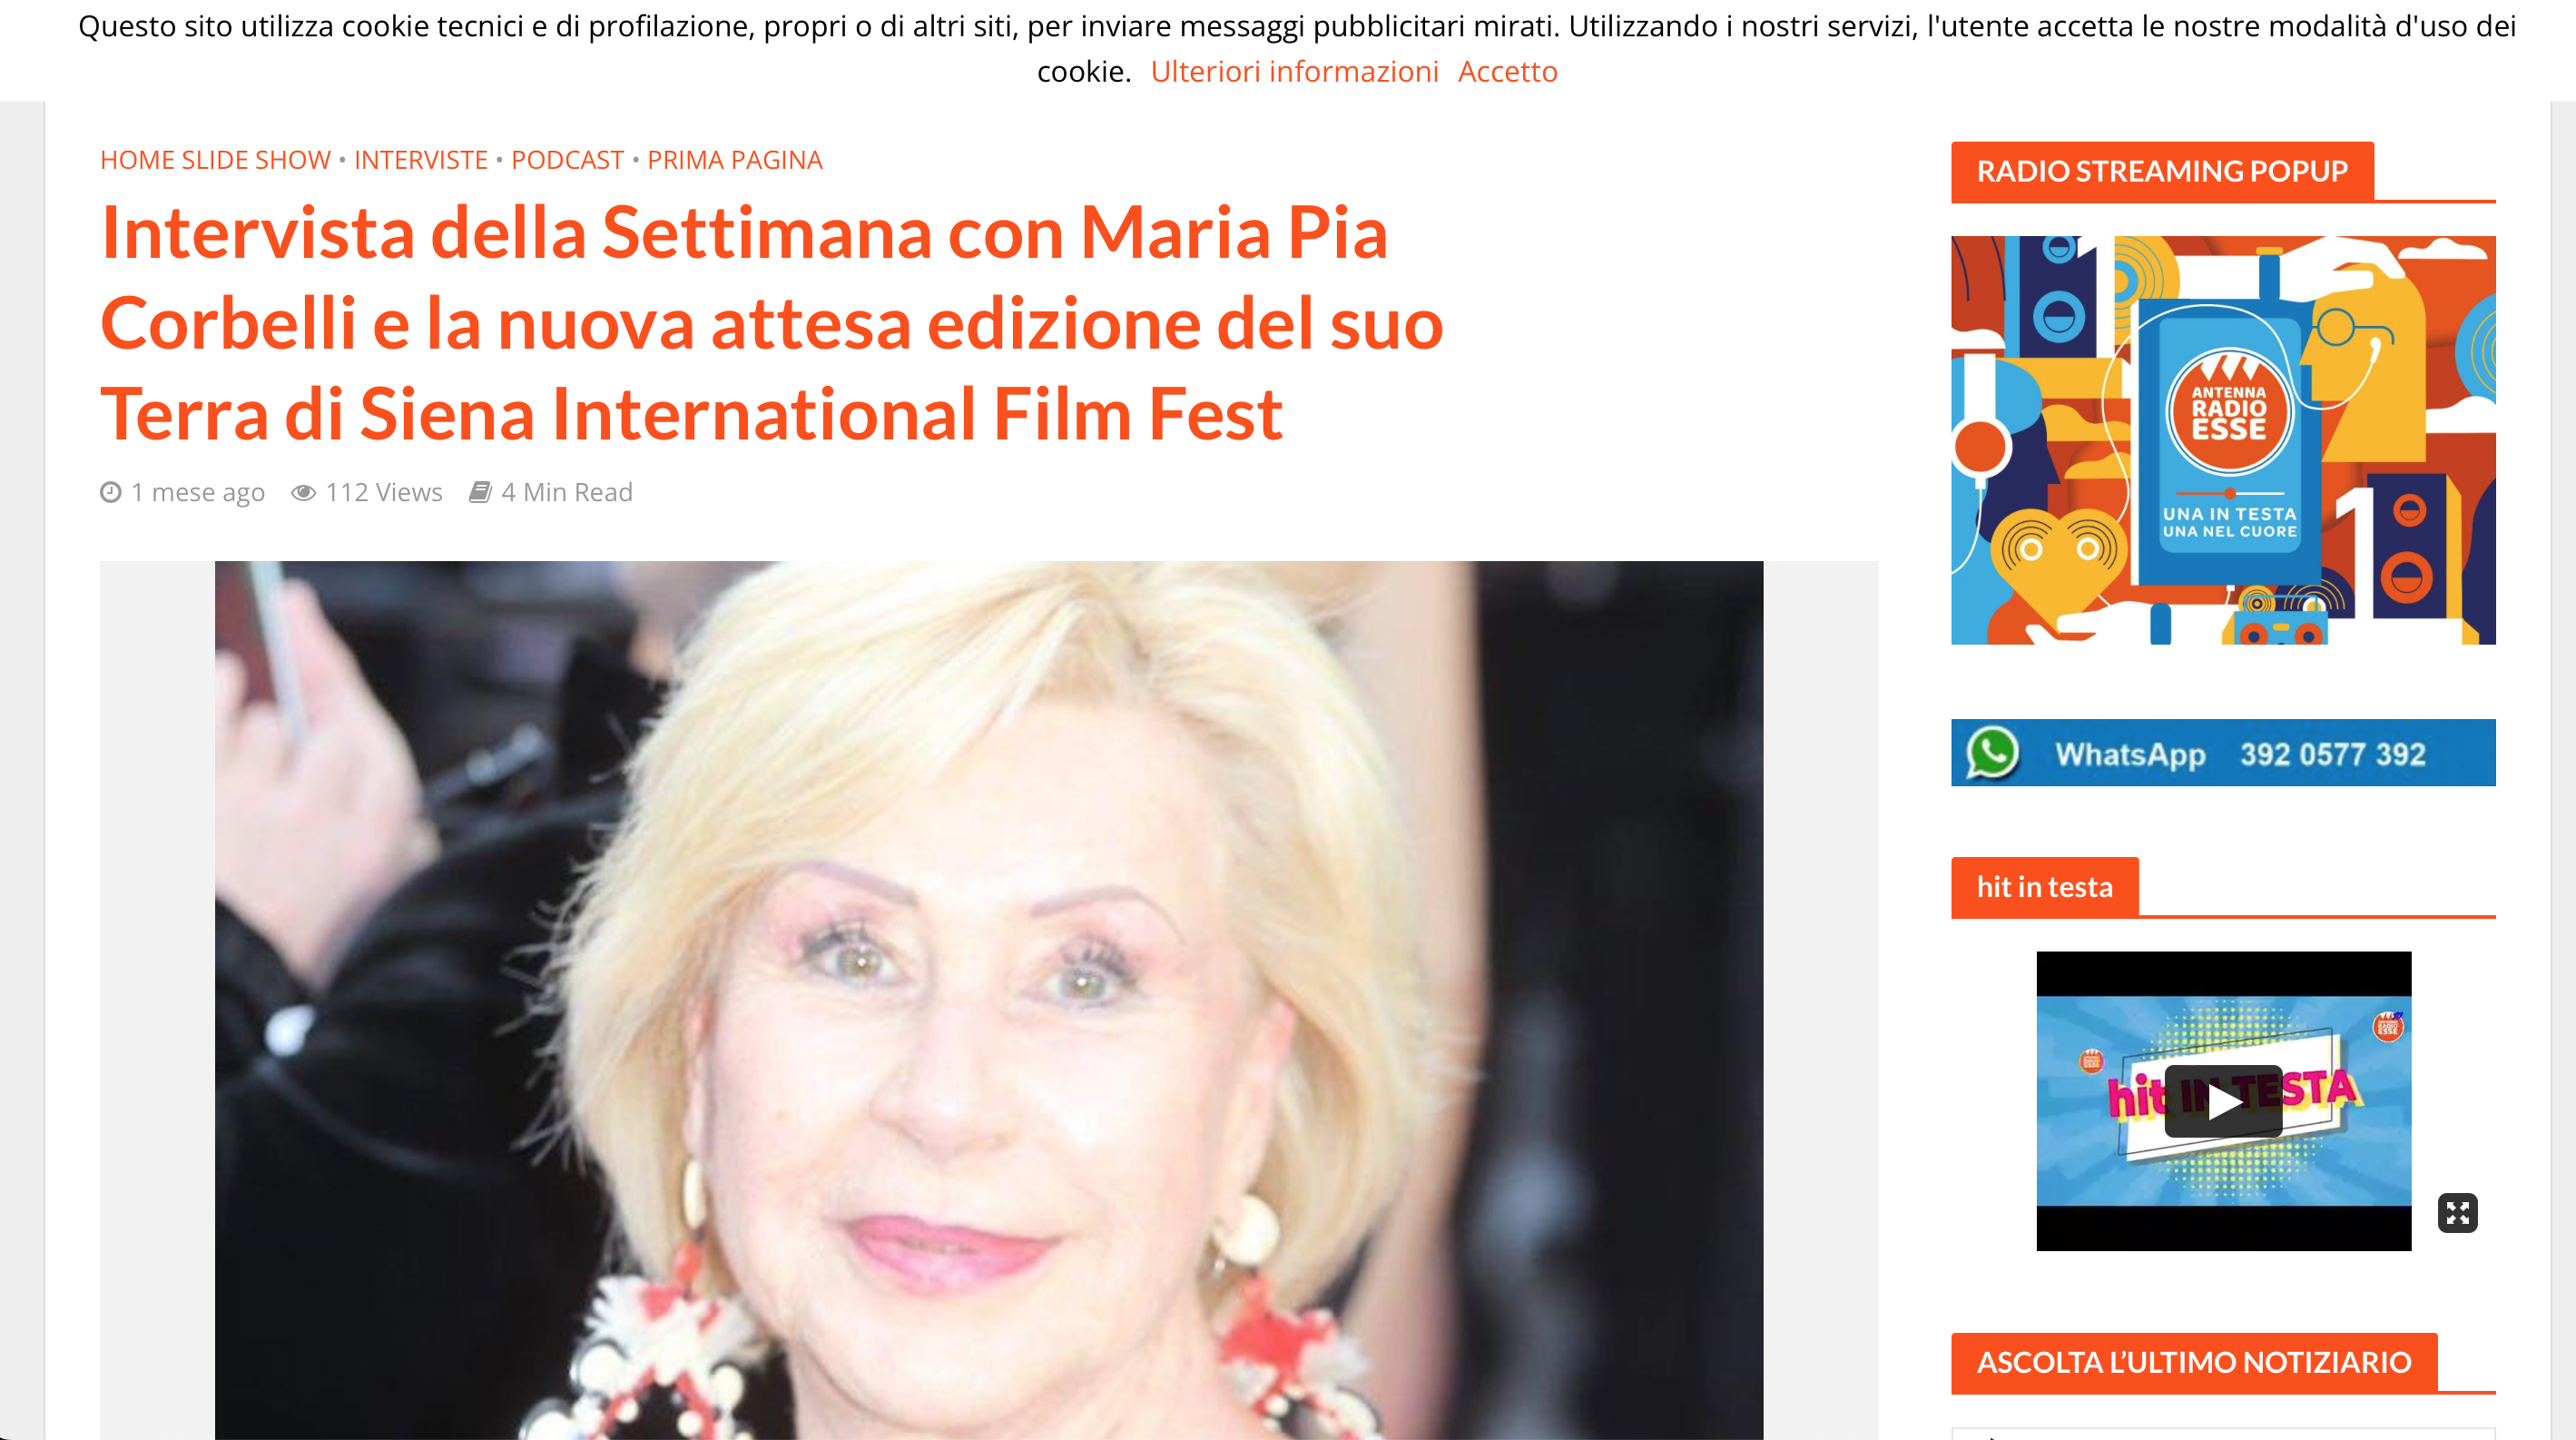The width and height of the screenshot is (2576, 1440).
Task: Click the clock icon beside 1 mese ago
Action: click(111, 492)
